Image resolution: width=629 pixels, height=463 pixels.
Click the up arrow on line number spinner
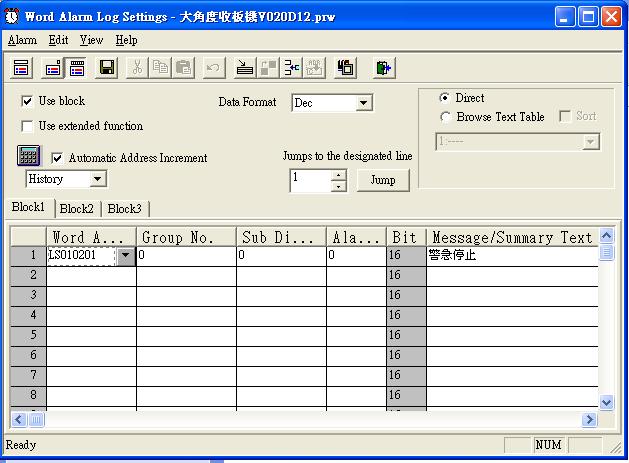tap(338, 175)
